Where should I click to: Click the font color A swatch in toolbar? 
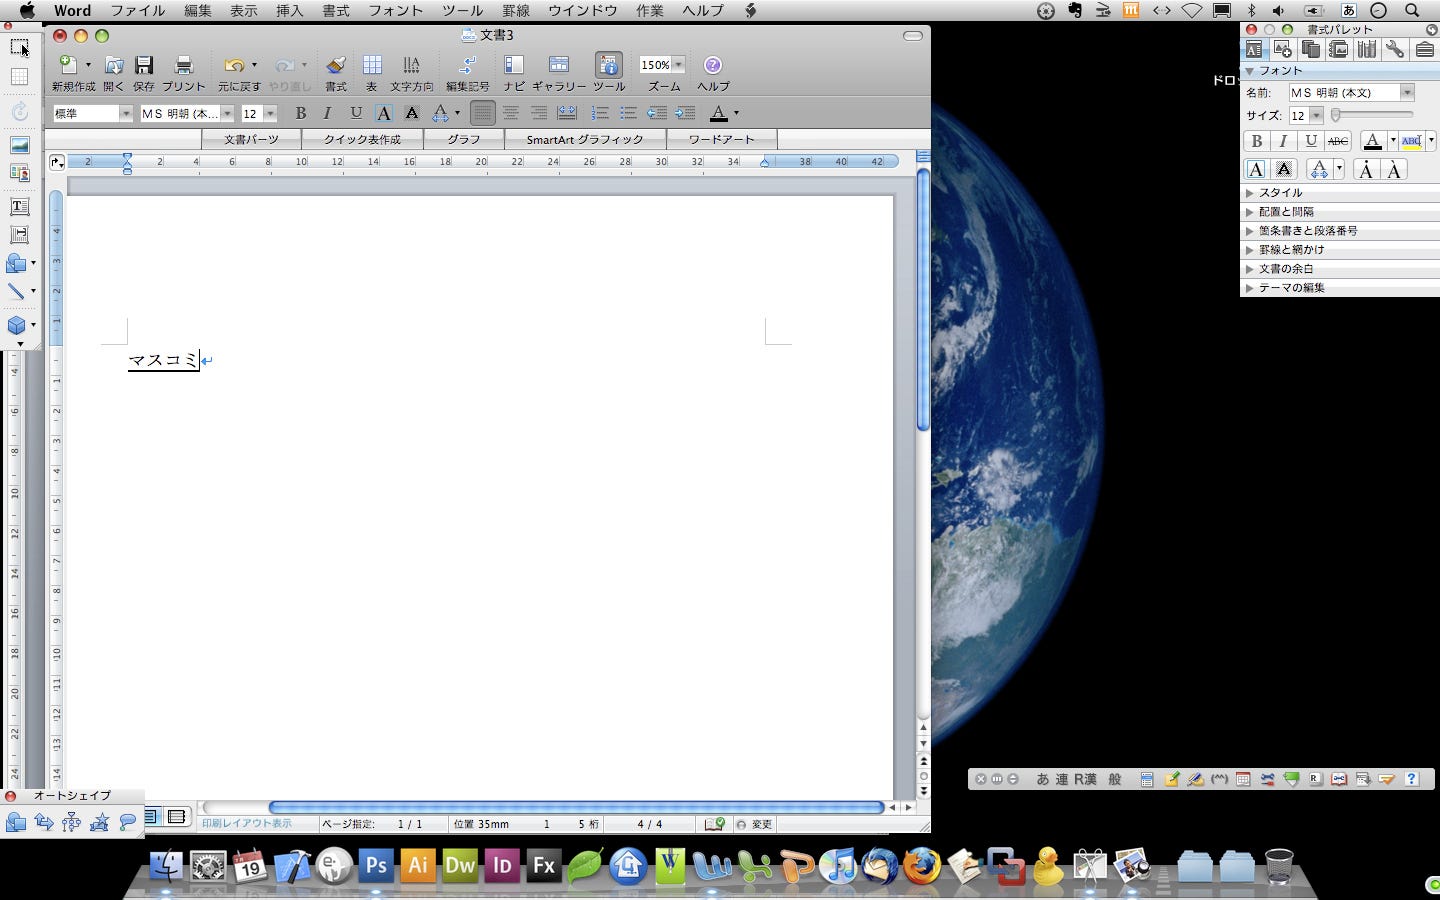point(718,113)
